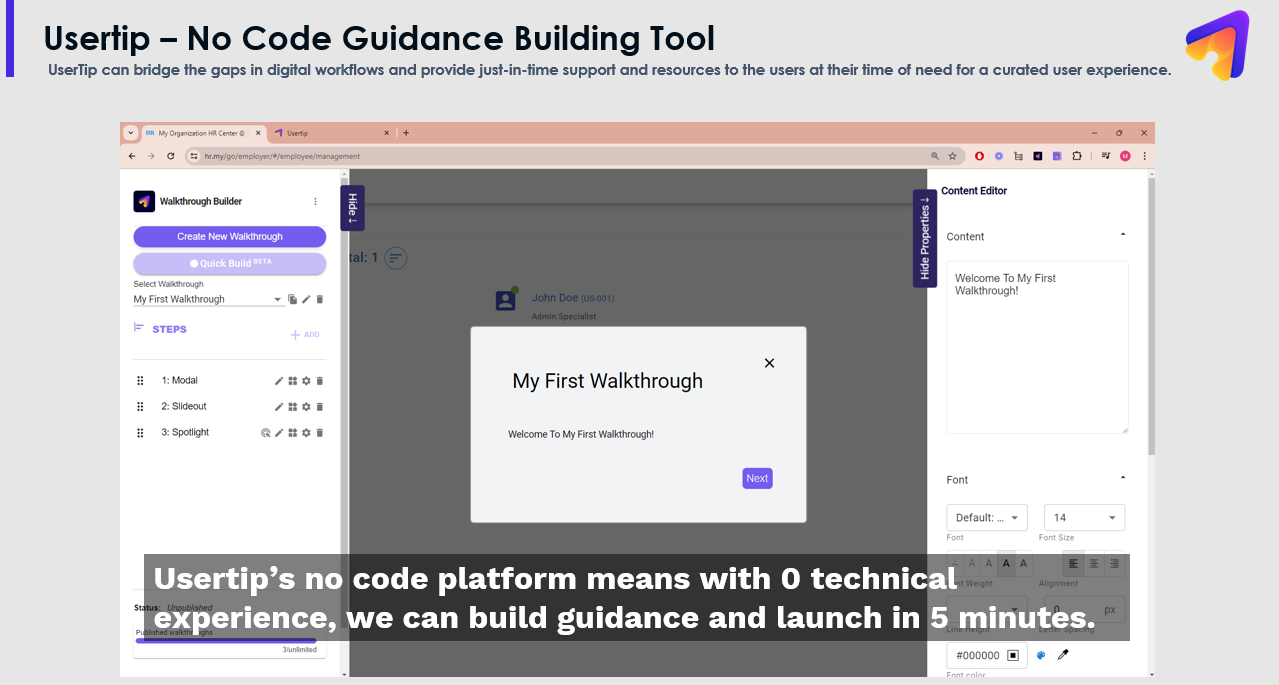This screenshot has width=1279, height=685.
Task: Close the My First Walkthrough modal
Action: pyautogui.click(x=769, y=363)
